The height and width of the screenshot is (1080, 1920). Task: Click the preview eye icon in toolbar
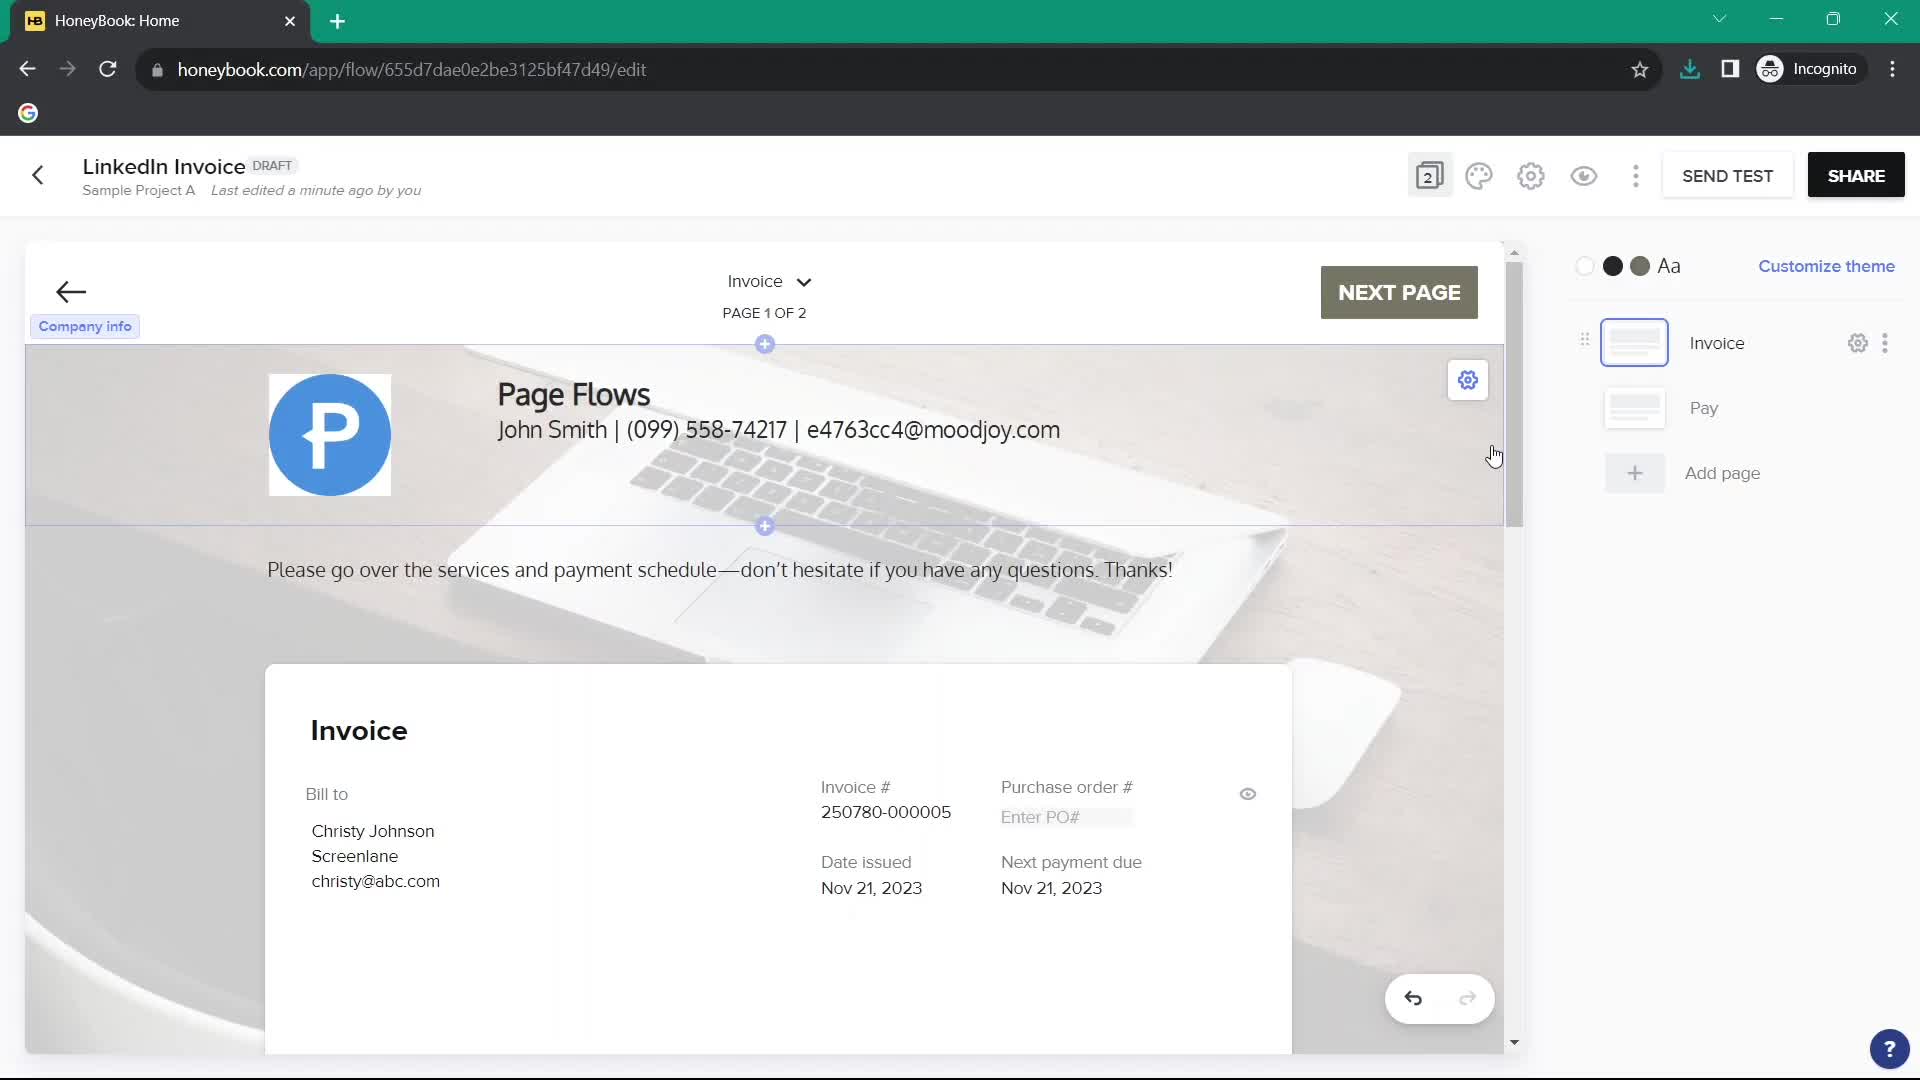click(x=1584, y=175)
